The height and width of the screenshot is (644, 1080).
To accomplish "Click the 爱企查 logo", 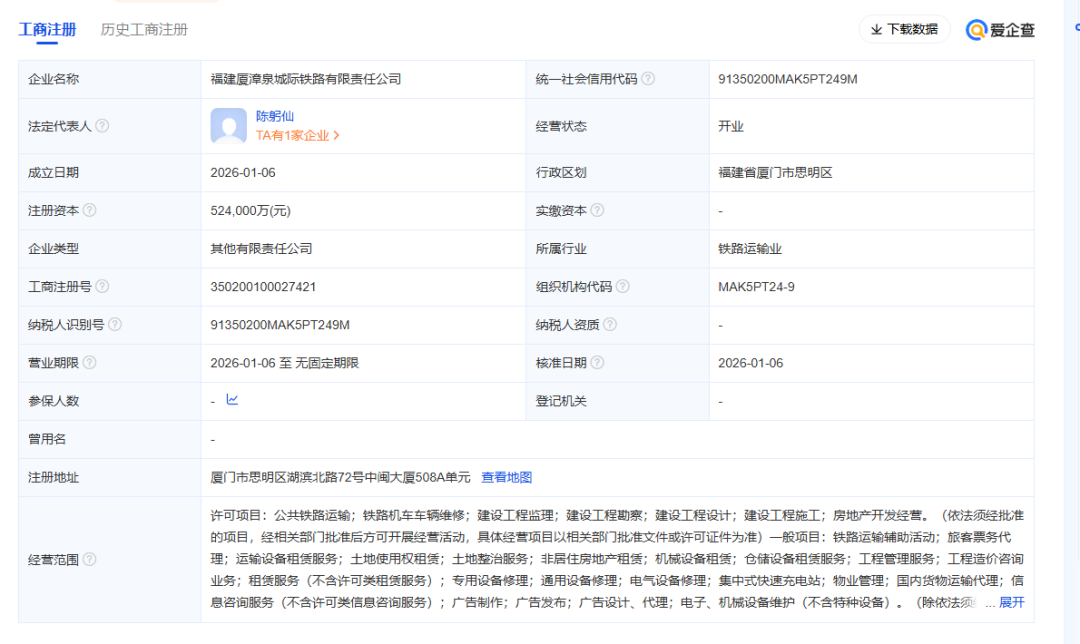I will (x=1000, y=30).
